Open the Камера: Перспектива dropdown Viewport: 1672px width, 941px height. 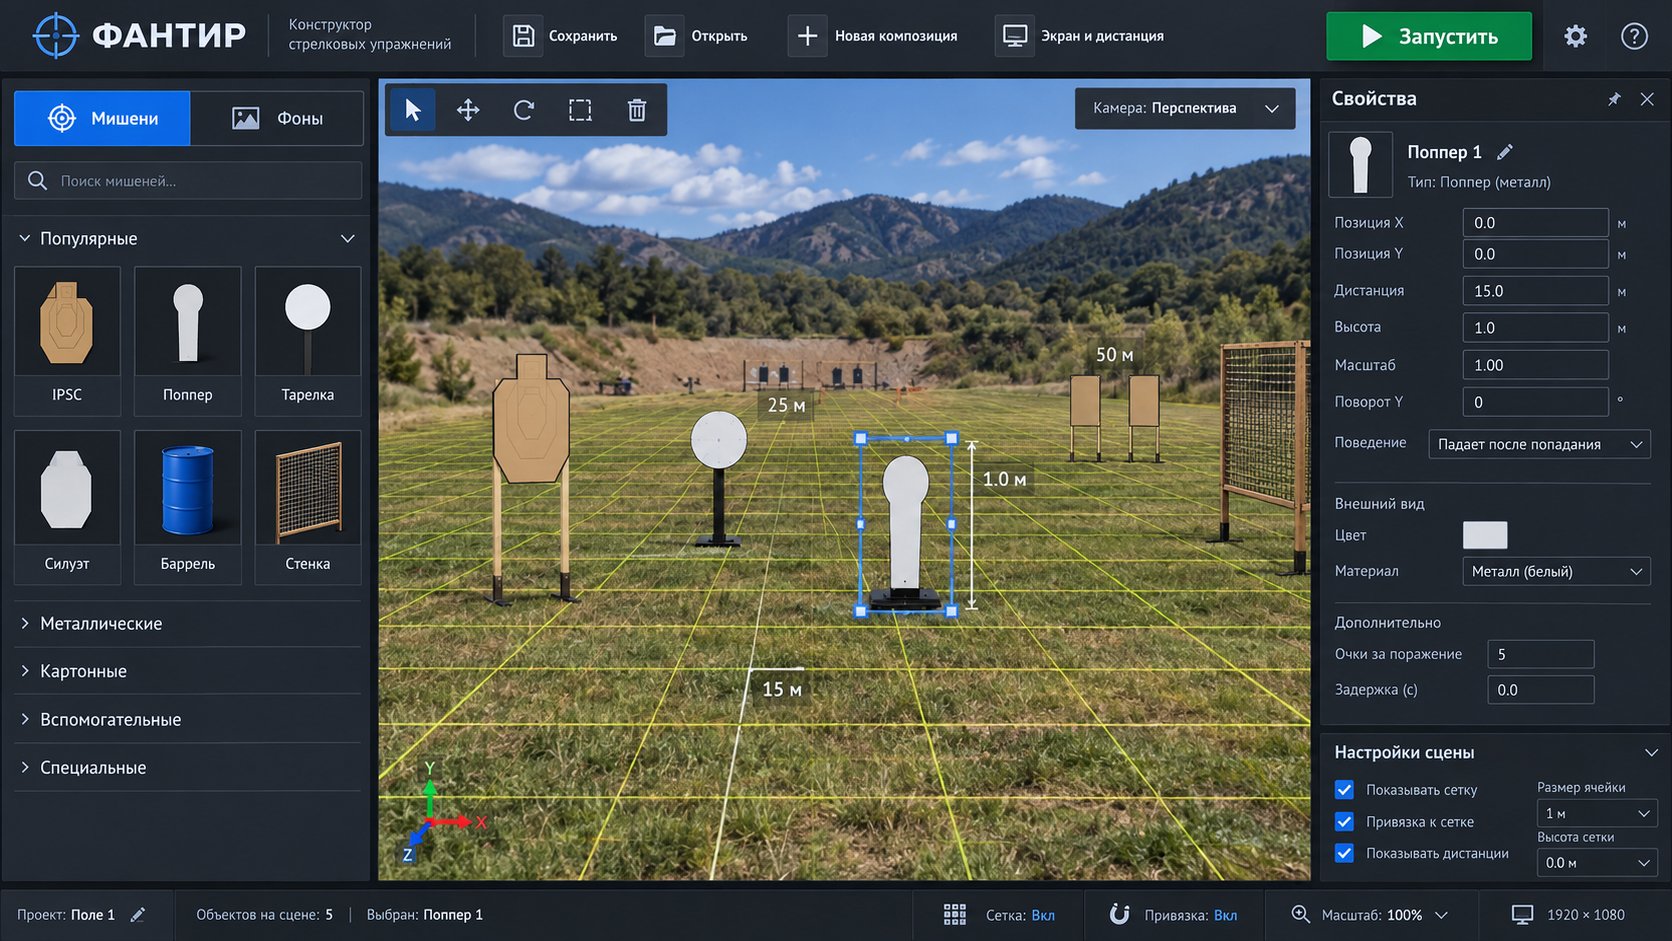[1185, 108]
